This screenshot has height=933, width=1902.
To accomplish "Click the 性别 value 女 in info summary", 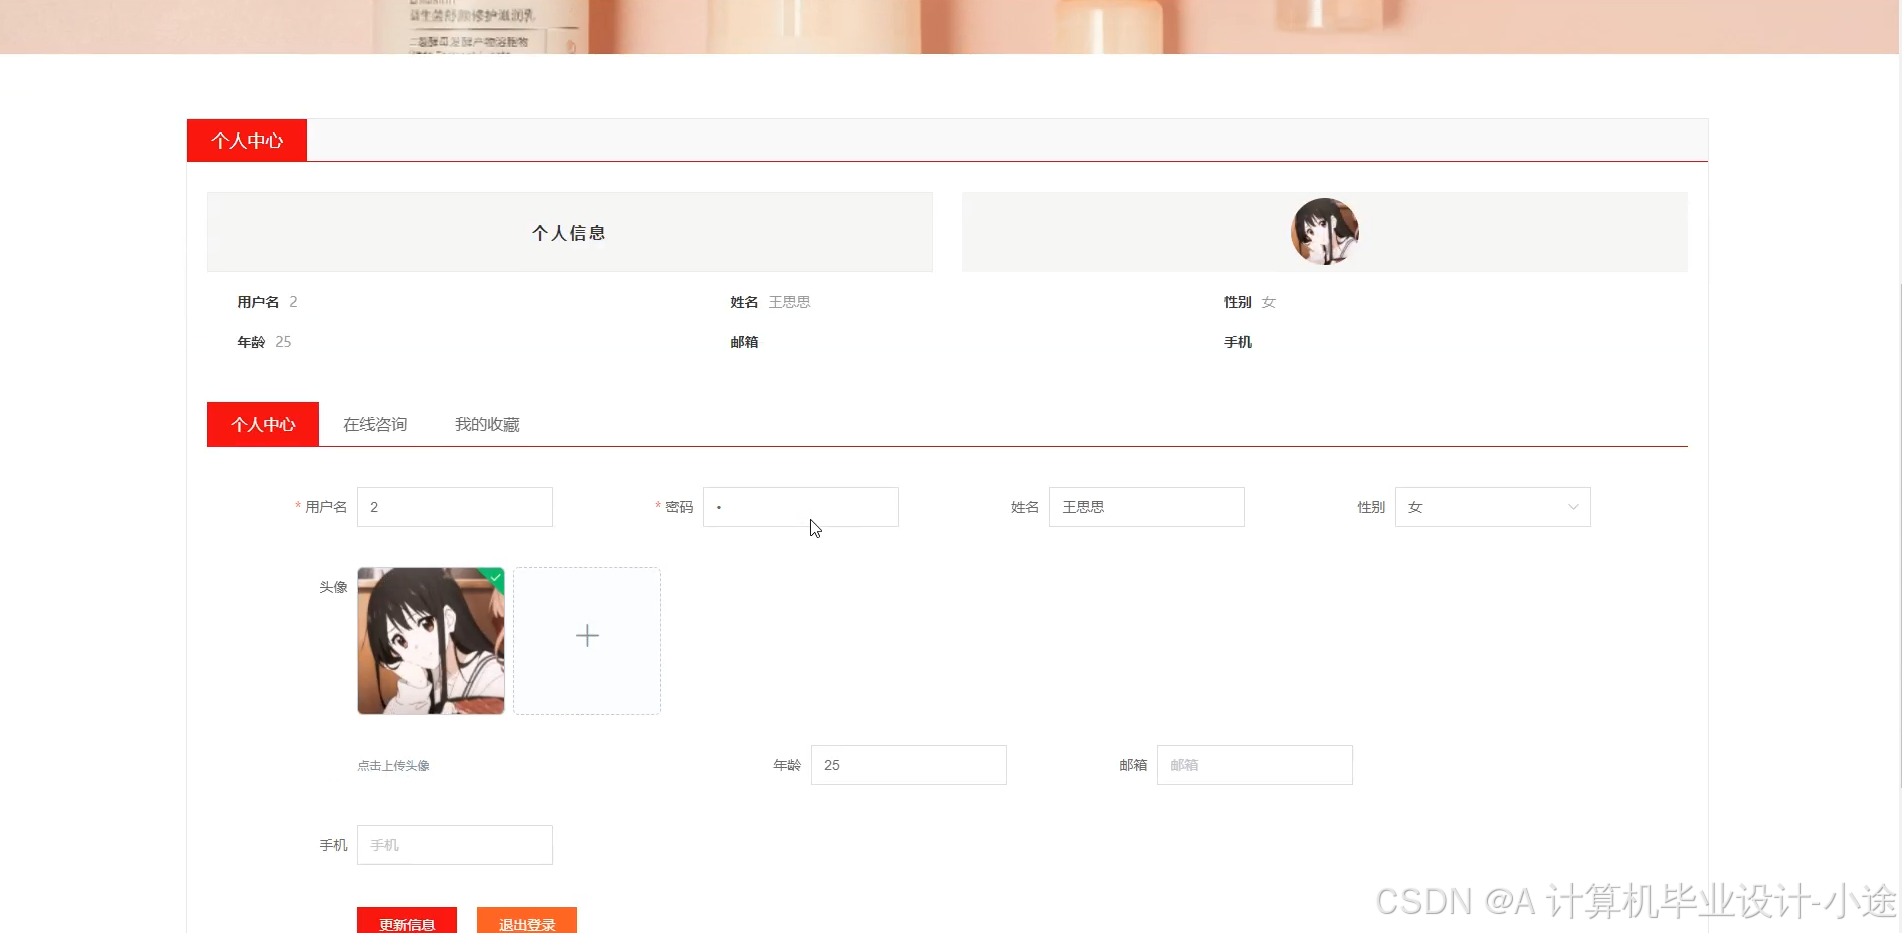I will coord(1269,302).
